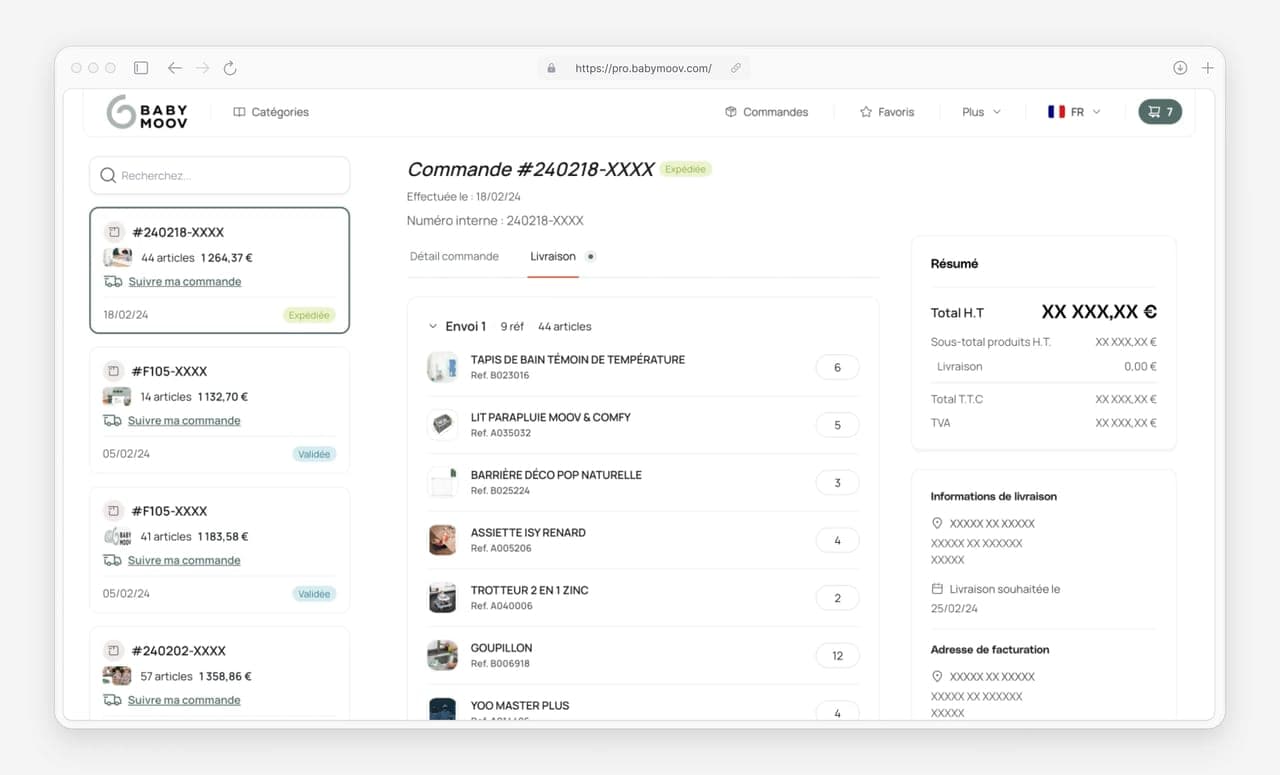Click quantity 2 for Trotteur 2 en 1
Image resolution: width=1280 pixels, height=775 pixels.
(837, 599)
